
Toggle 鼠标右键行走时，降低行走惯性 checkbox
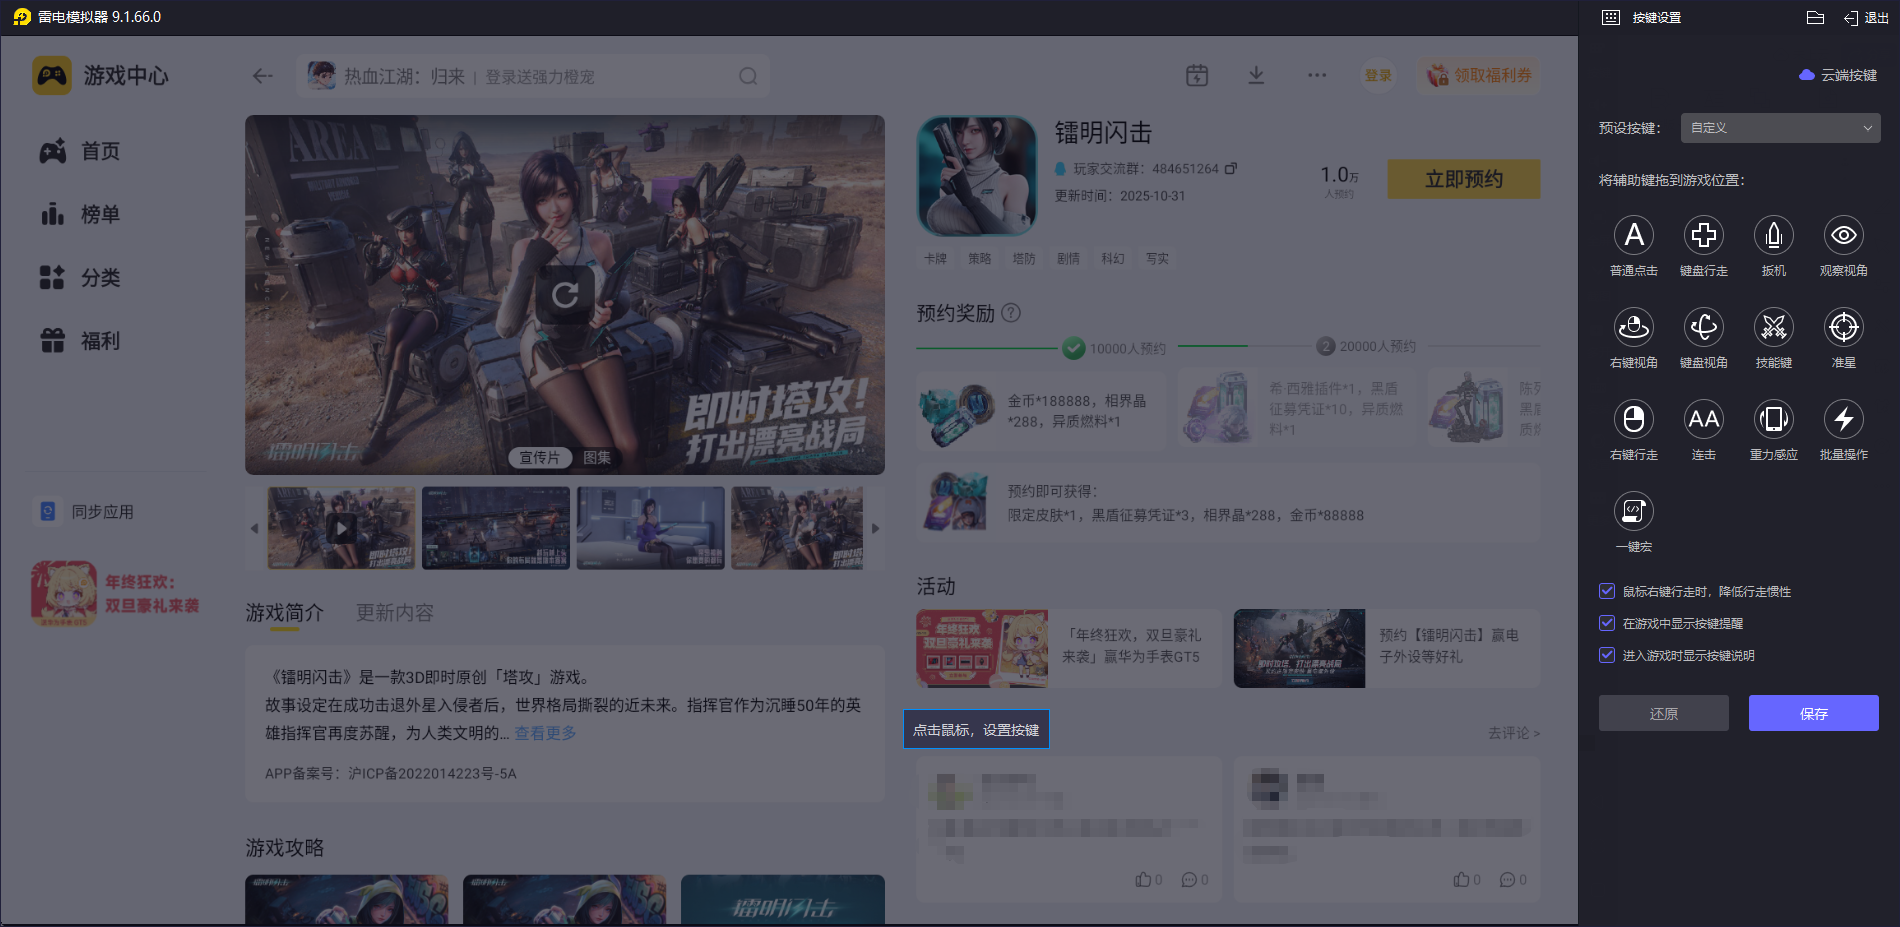pyautogui.click(x=1607, y=592)
